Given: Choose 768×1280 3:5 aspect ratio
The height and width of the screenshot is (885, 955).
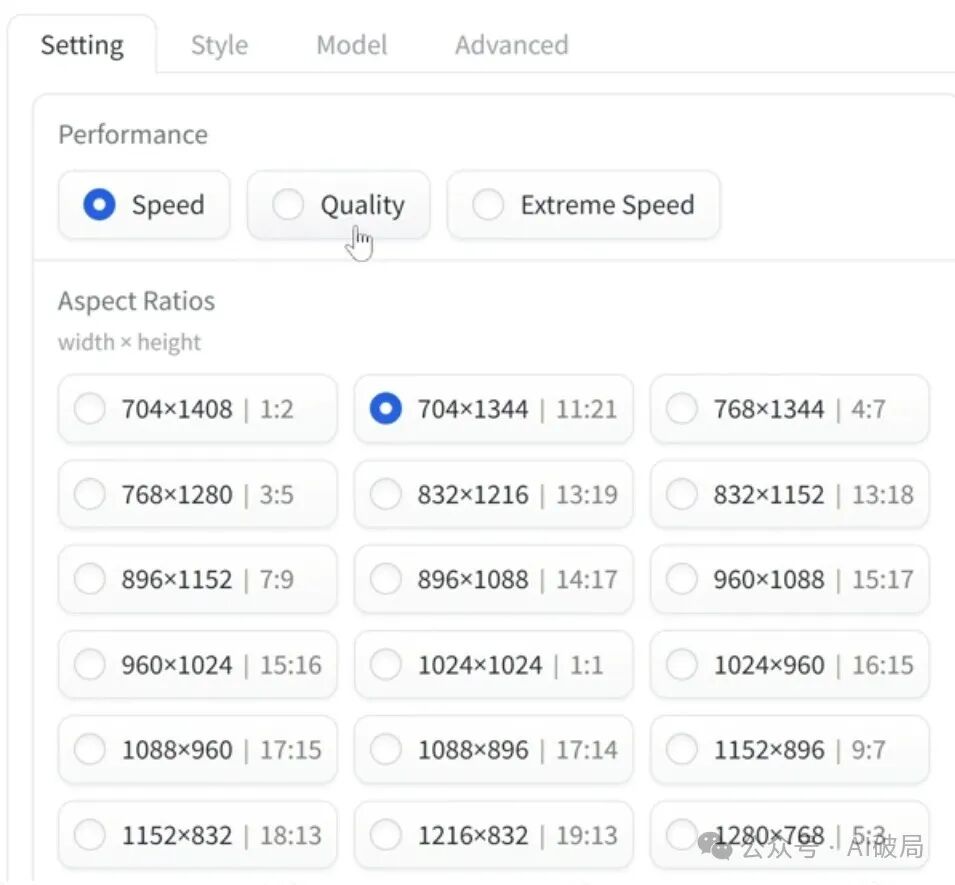Looking at the screenshot, I should tap(197, 494).
